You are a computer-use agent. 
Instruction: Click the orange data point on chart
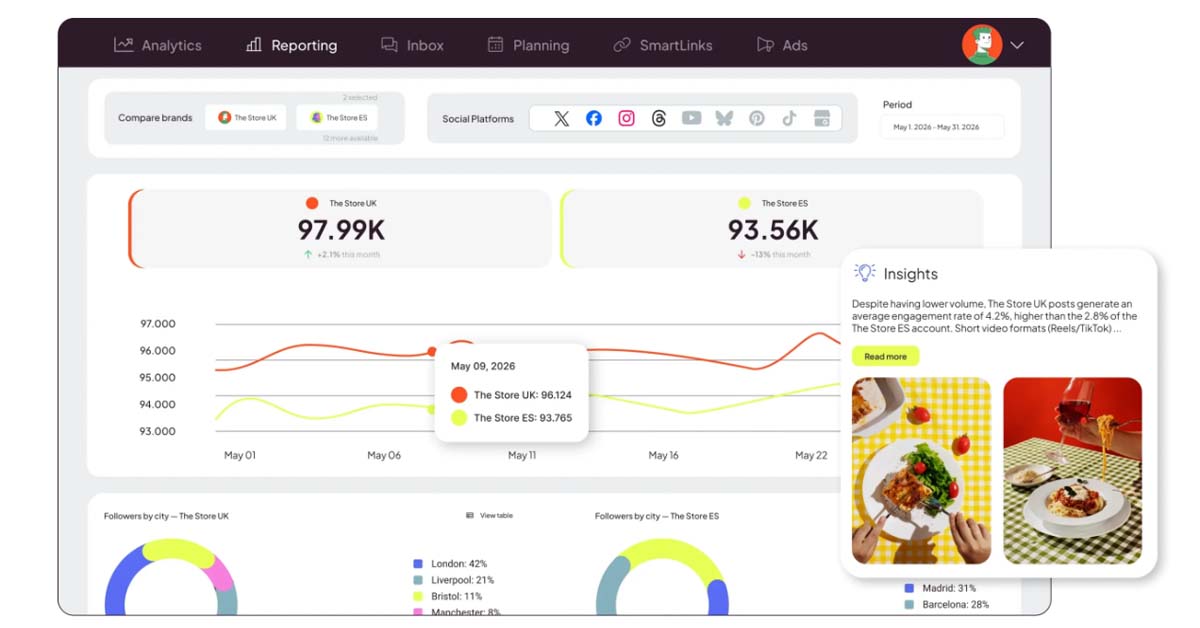point(432,351)
